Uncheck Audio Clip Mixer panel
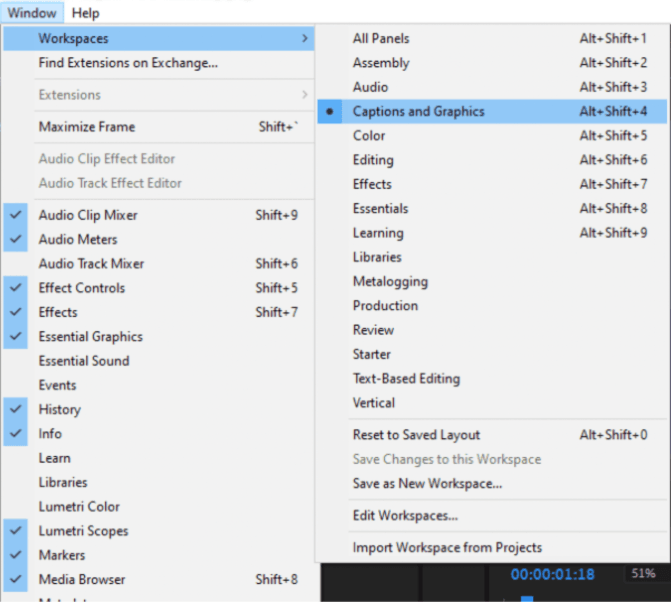 (88, 215)
